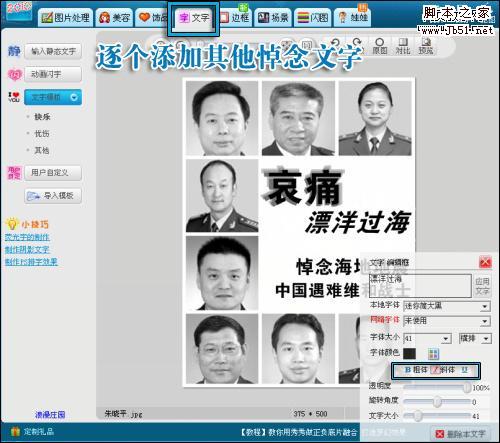500x443 pixels.
Task: Show the original image with 原图
Action: click(x=380, y=46)
